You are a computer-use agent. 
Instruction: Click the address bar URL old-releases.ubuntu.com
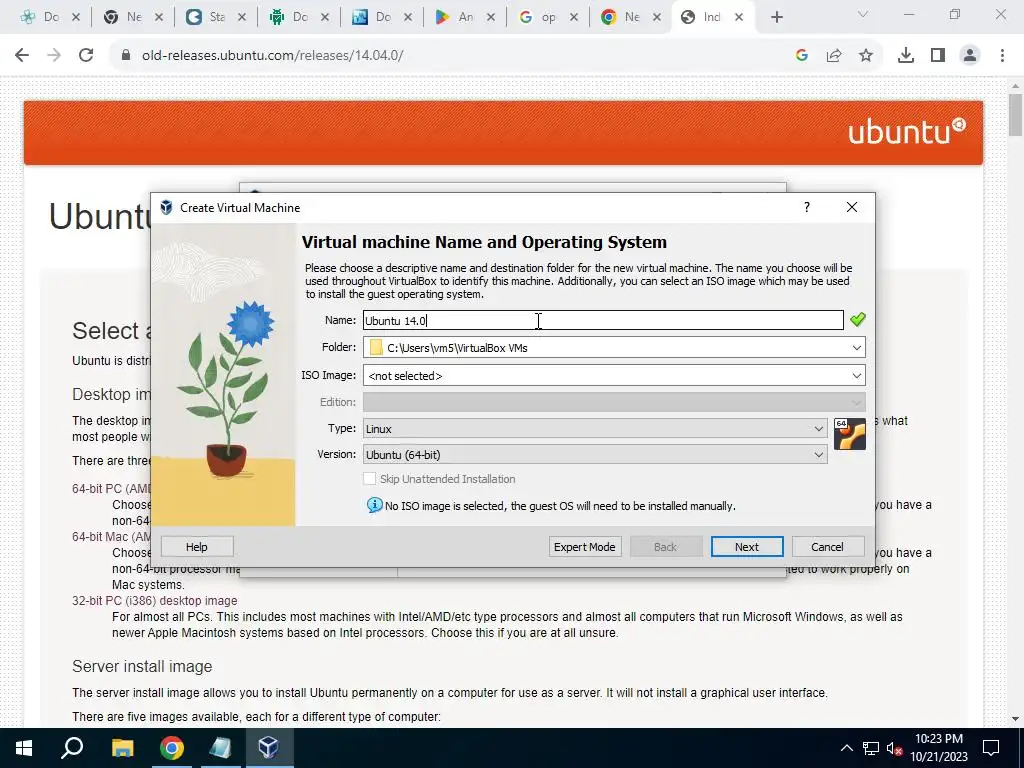click(x=272, y=56)
